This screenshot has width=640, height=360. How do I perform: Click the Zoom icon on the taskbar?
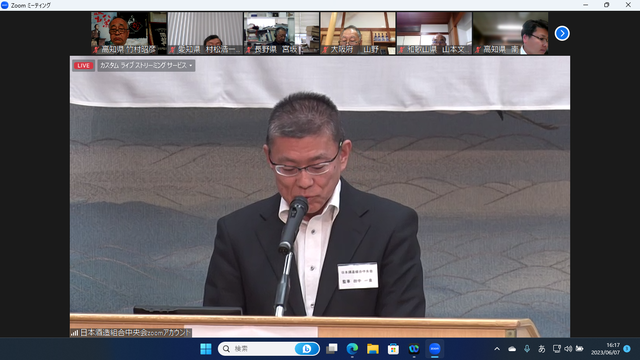click(434, 349)
